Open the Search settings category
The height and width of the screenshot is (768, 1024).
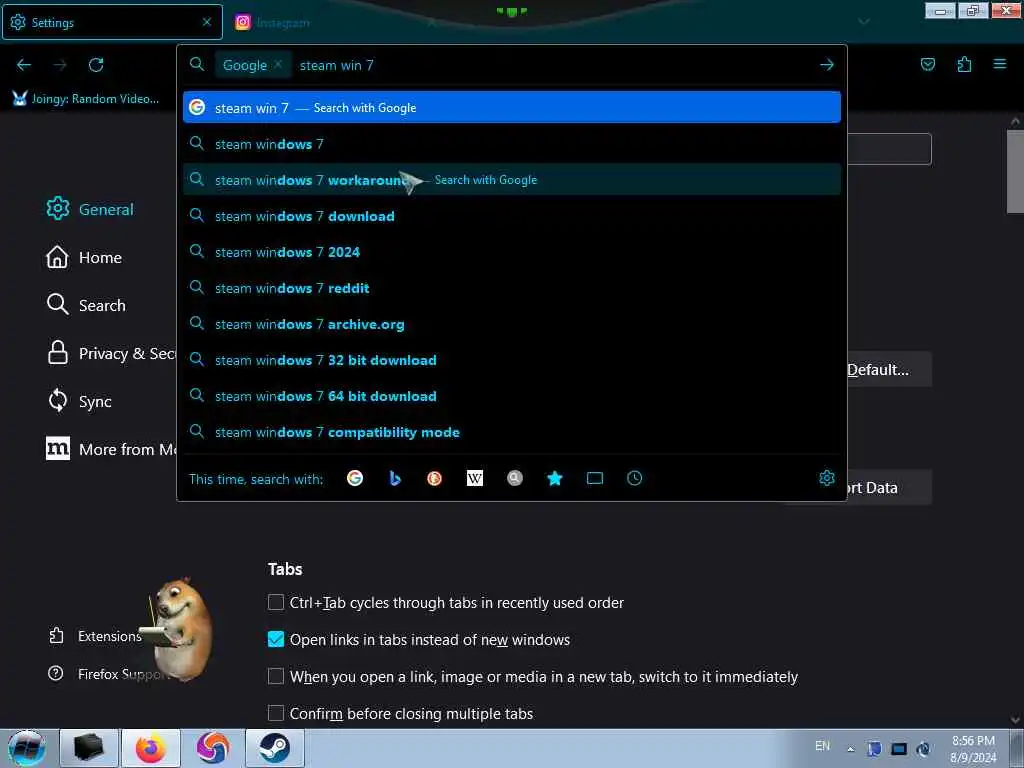[x=86, y=305]
